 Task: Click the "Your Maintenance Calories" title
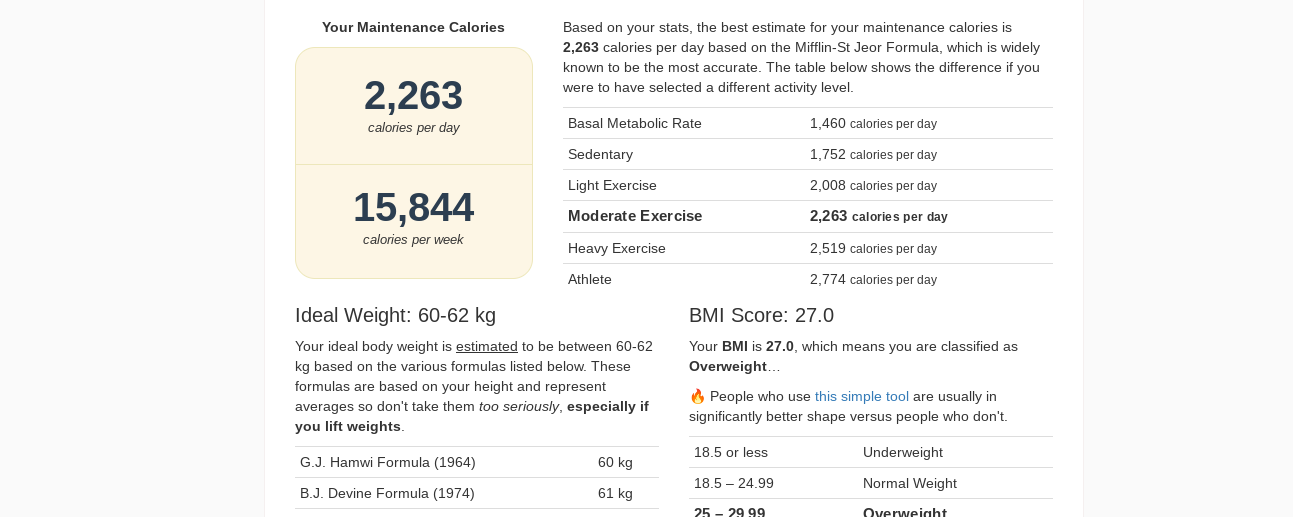click(413, 27)
